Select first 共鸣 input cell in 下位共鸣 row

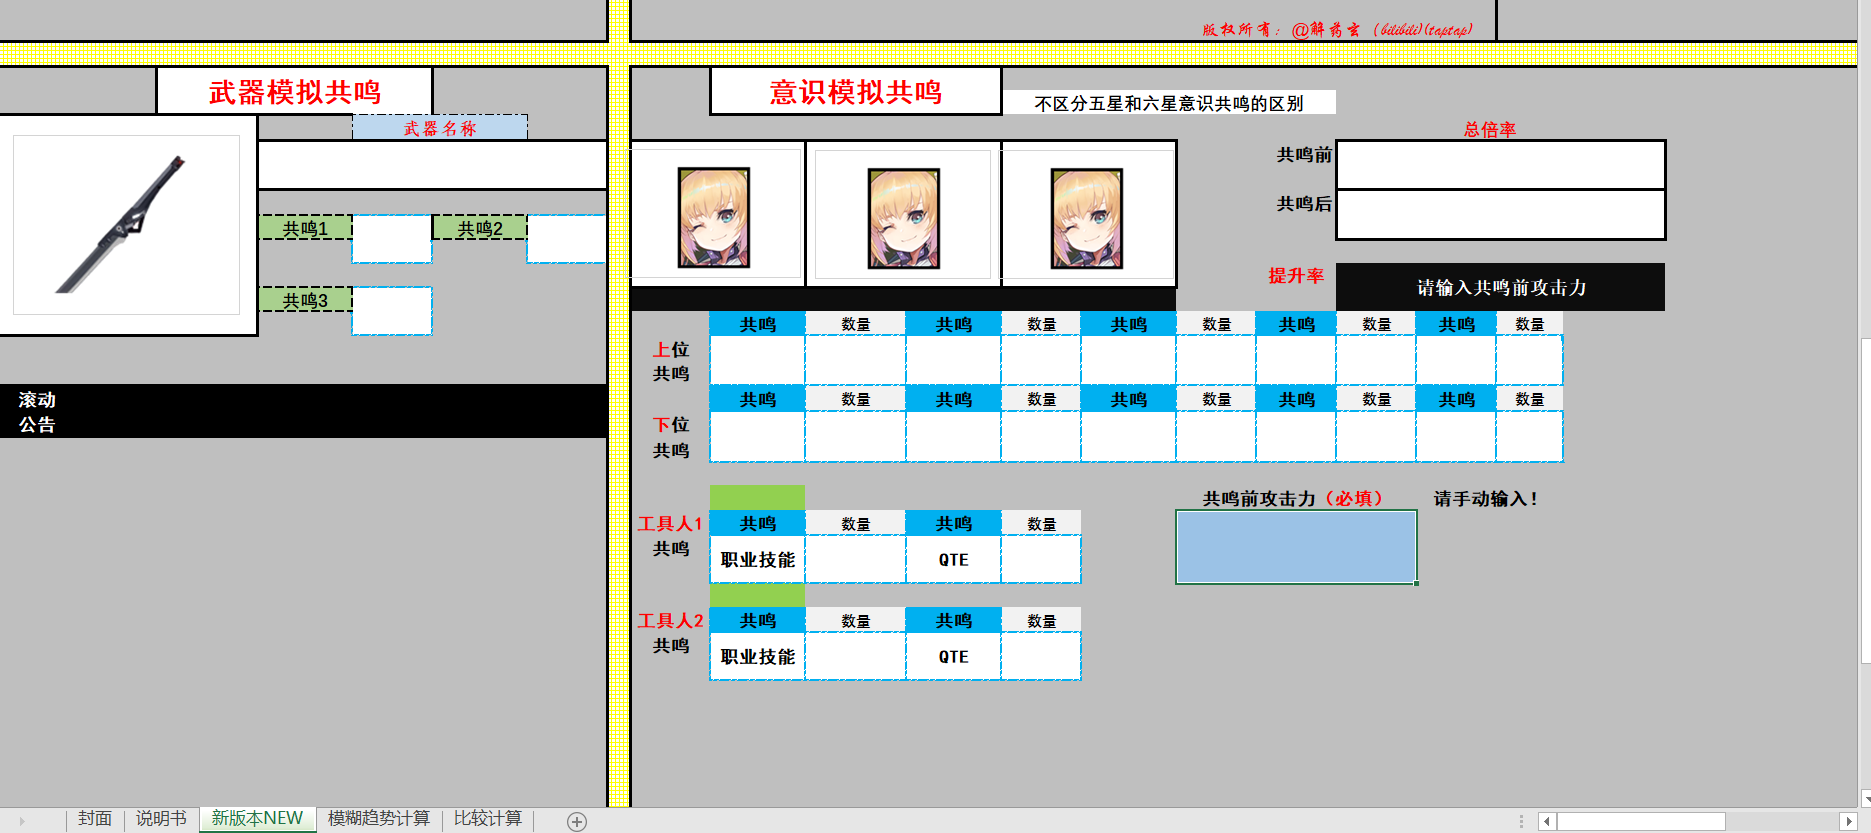click(x=757, y=436)
